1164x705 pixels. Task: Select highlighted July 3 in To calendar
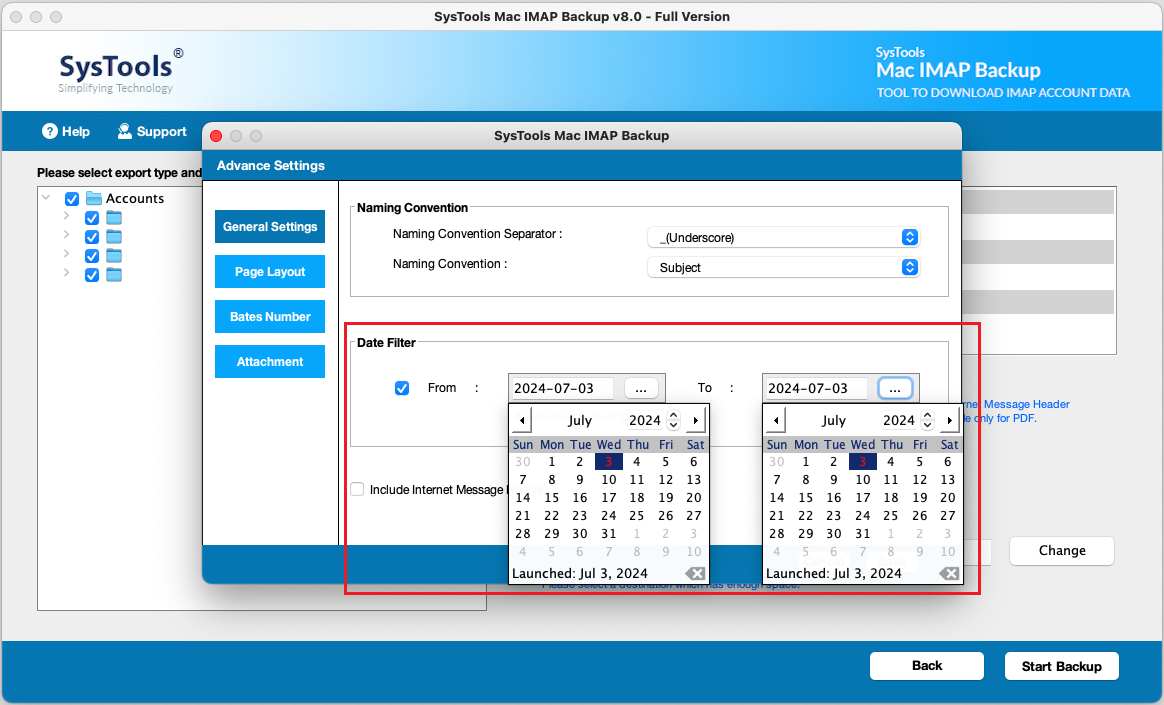pyautogui.click(x=863, y=462)
